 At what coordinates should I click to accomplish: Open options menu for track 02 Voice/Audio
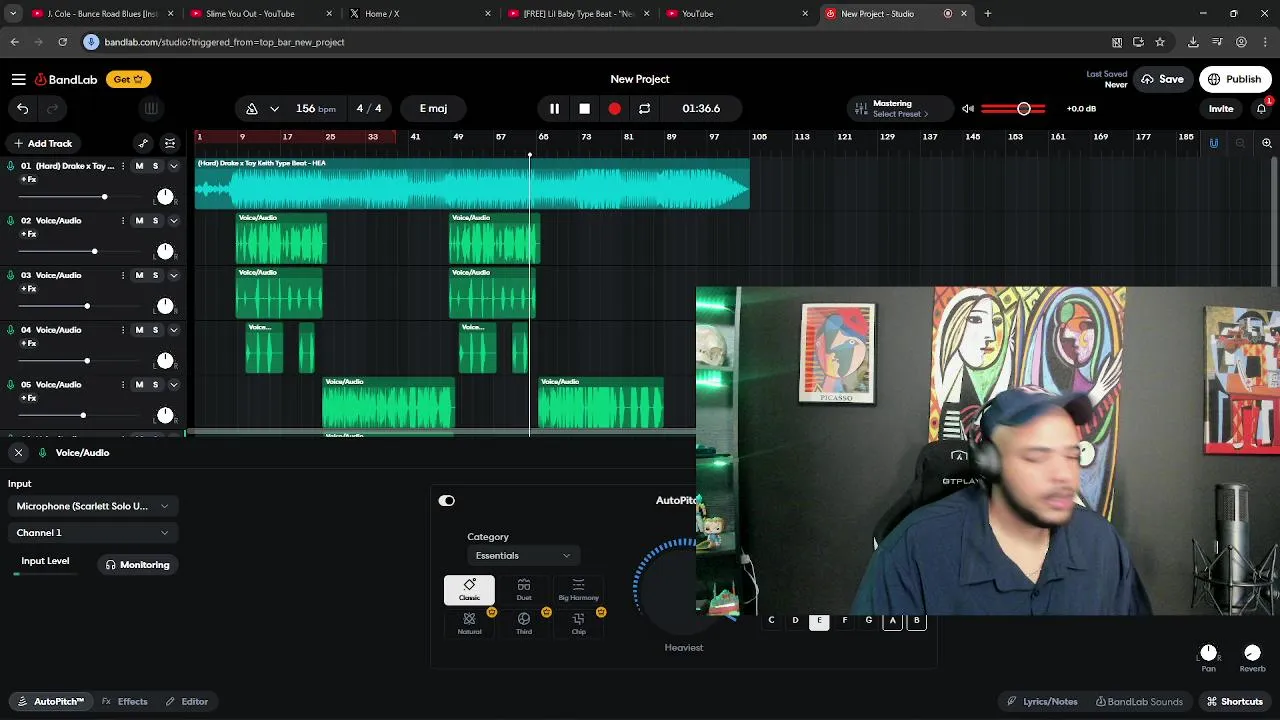123,221
